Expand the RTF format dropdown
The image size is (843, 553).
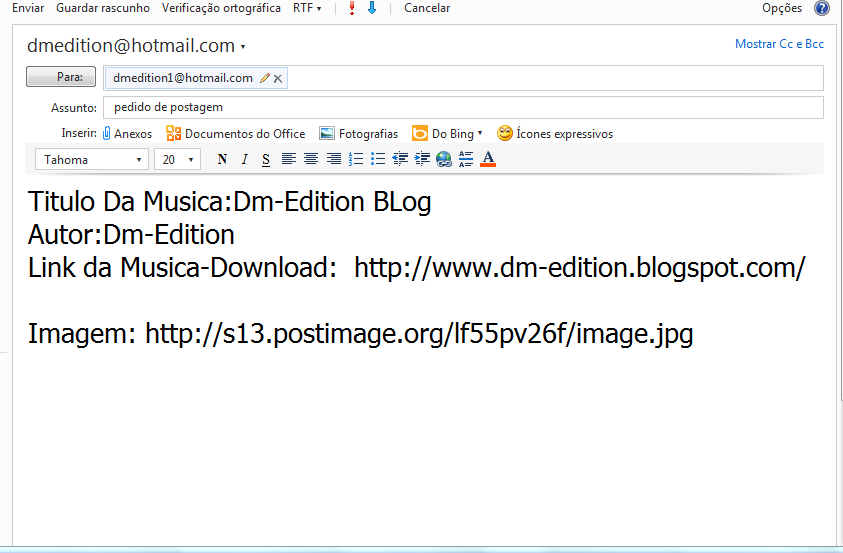307,8
